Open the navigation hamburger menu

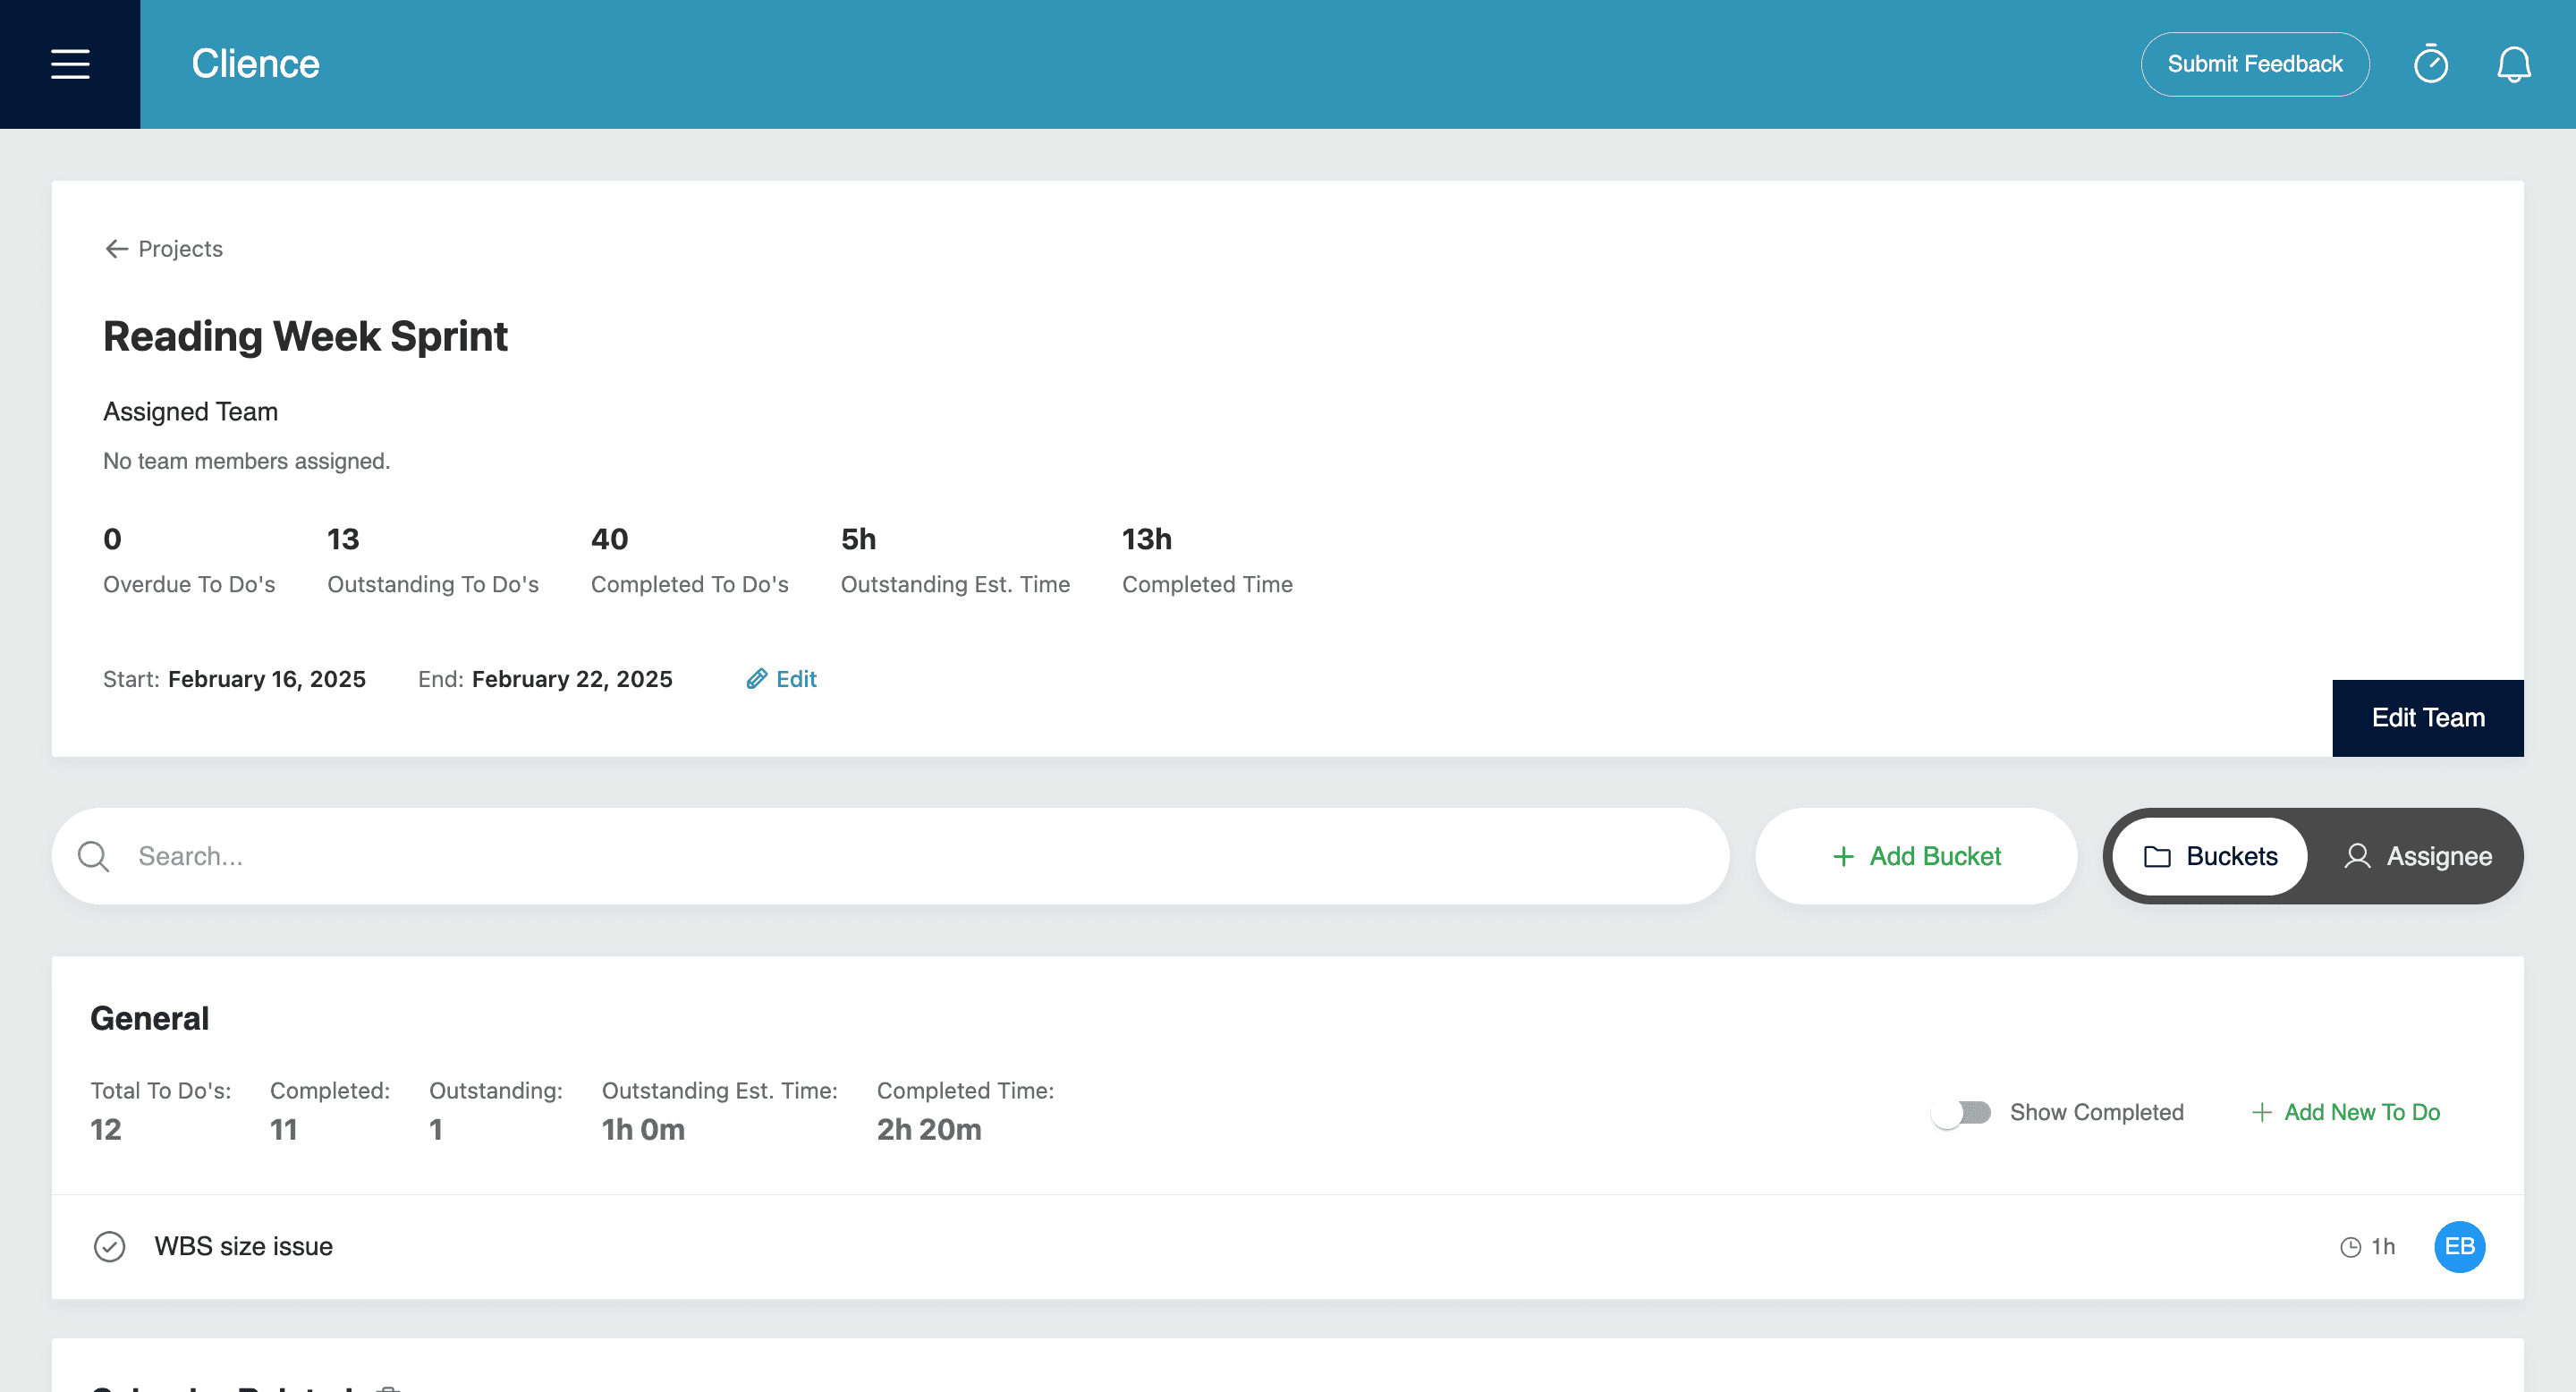69,63
